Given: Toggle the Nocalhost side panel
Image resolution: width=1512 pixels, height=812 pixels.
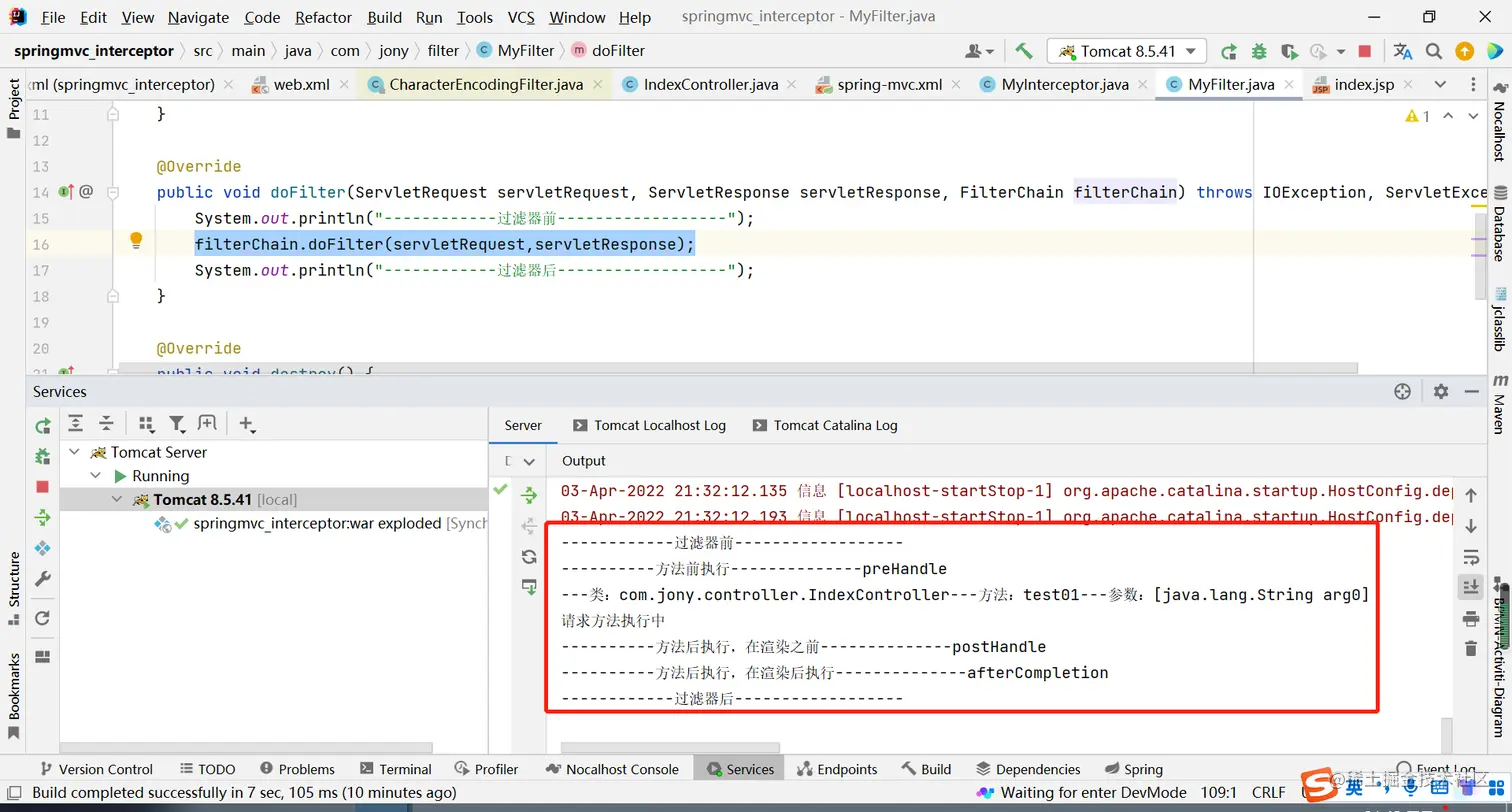Looking at the screenshot, I should click(x=1500, y=121).
